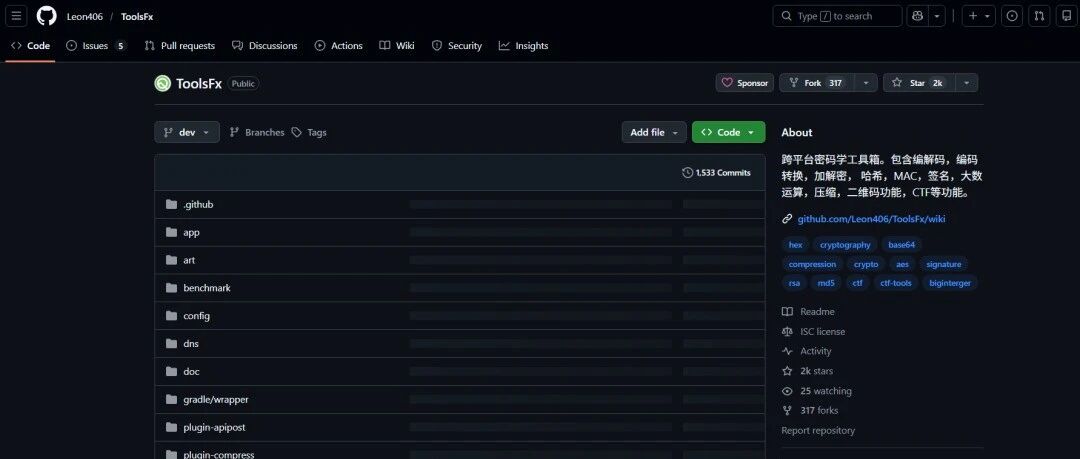Click the ToolsFx repository avatar icon
The image size is (1080, 459).
click(163, 83)
